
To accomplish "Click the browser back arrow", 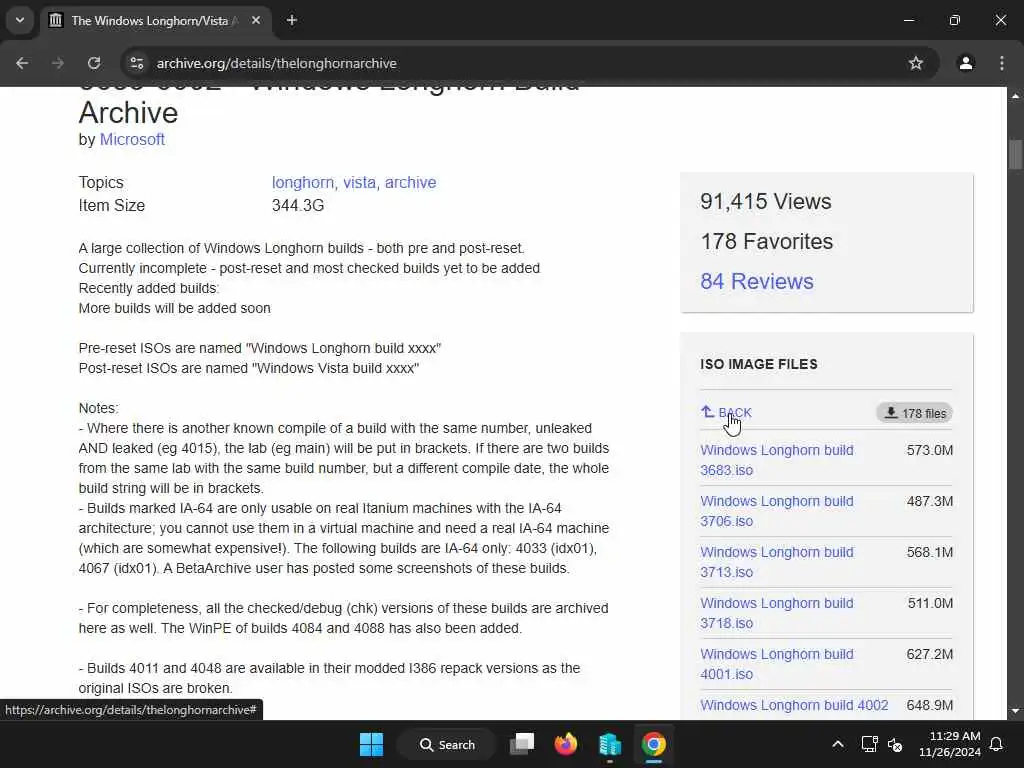I will pyautogui.click(x=22, y=63).
